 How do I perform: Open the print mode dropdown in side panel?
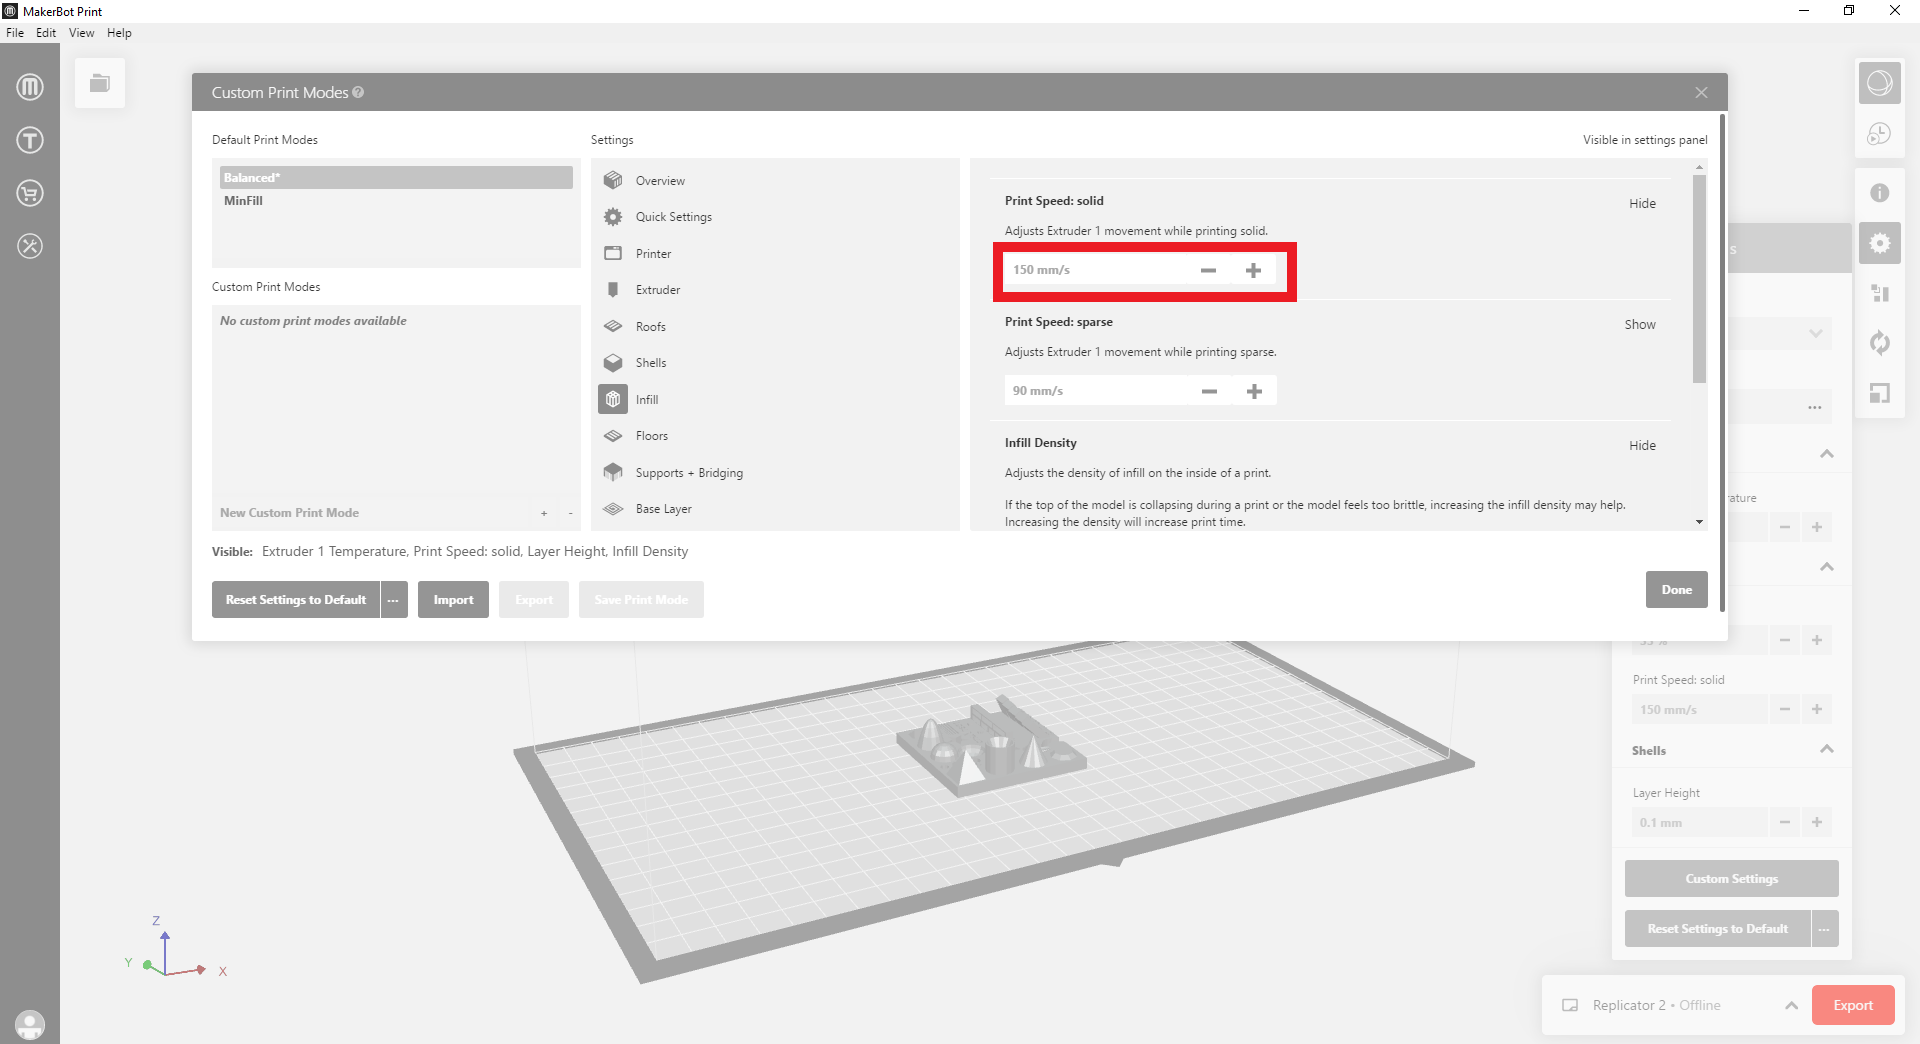(x=1816, y=334)
